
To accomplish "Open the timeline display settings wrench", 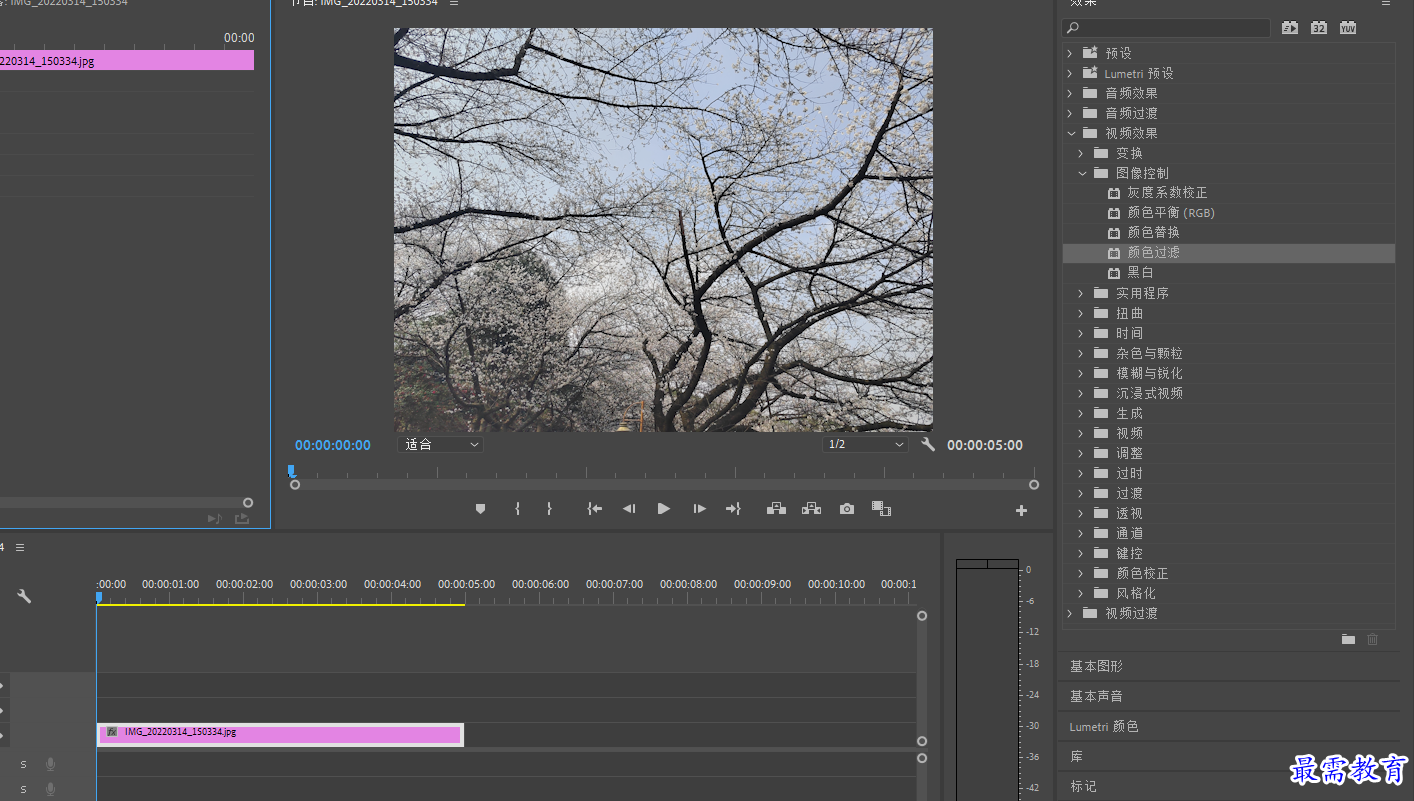I will 24,596.
